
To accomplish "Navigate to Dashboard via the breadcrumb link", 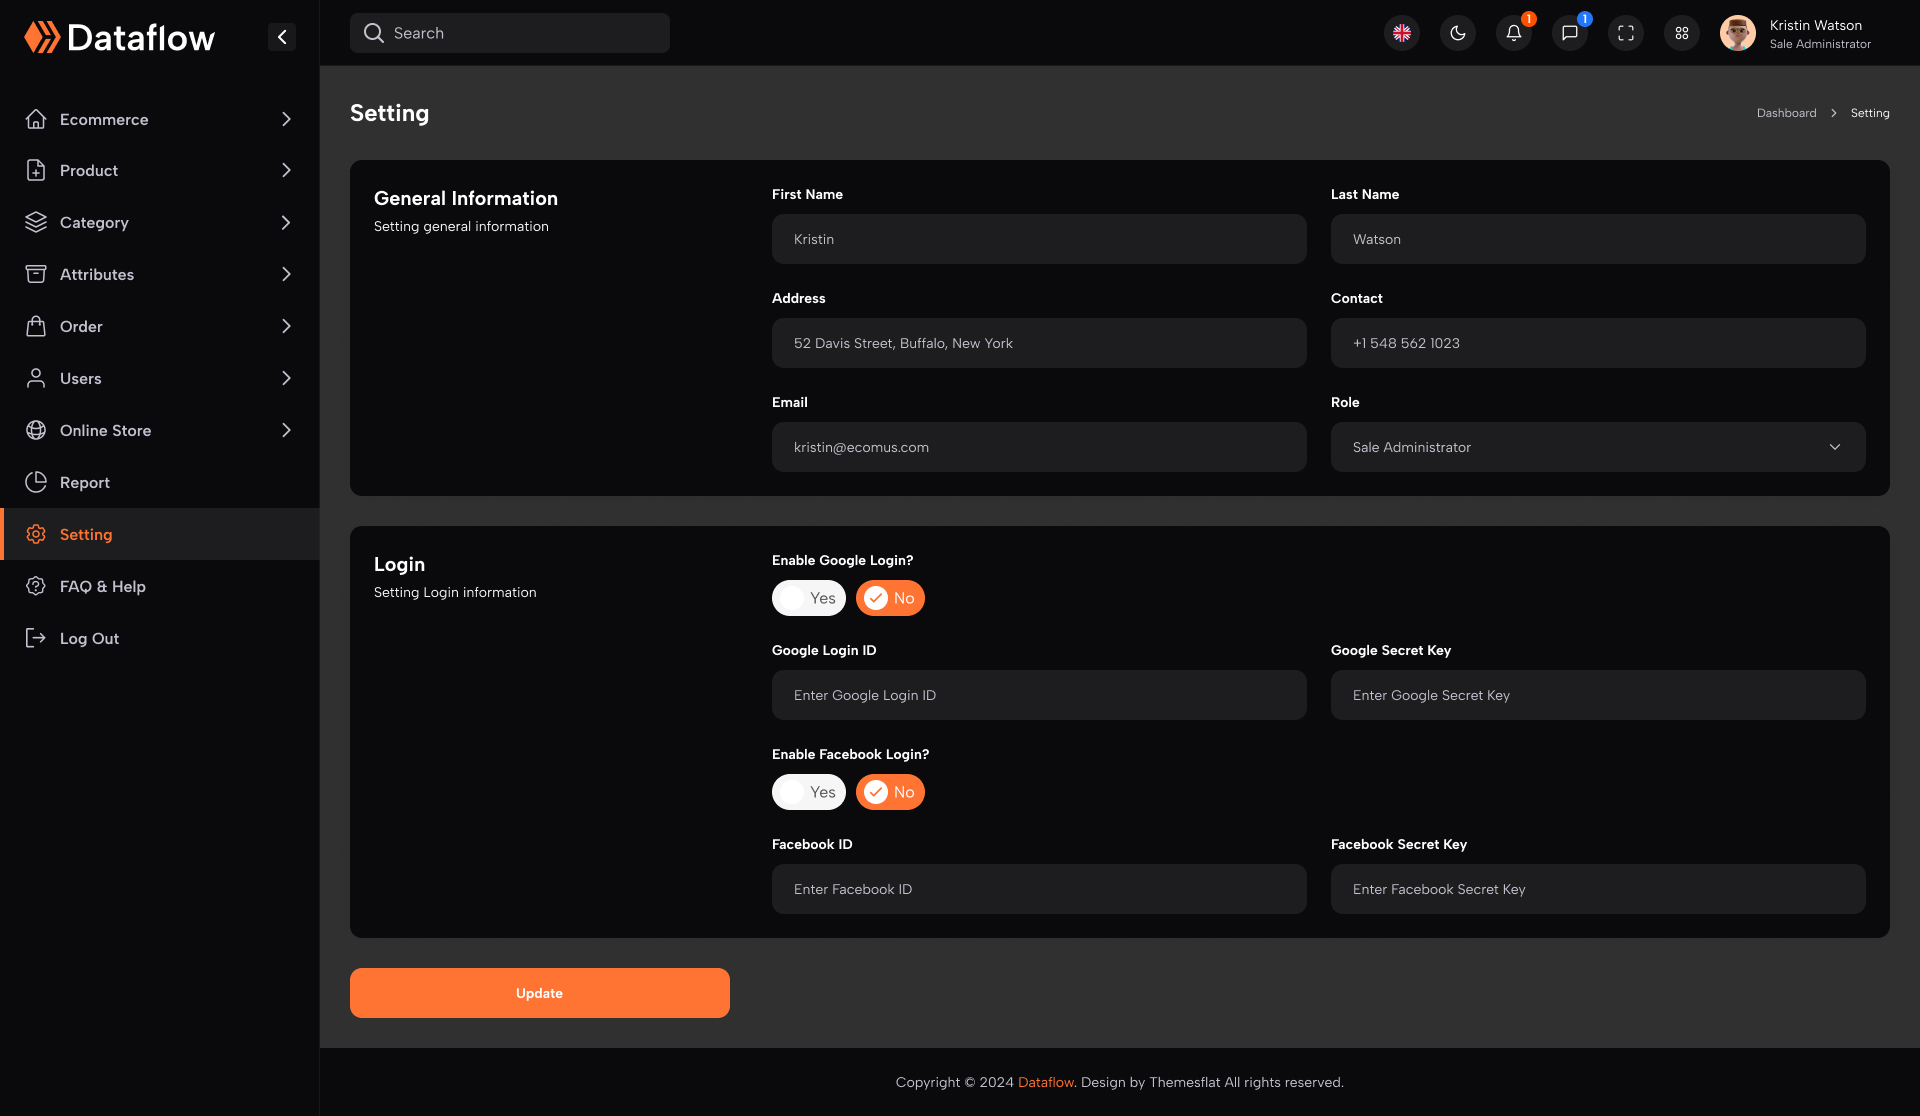I will click(x=1786, y=112).
